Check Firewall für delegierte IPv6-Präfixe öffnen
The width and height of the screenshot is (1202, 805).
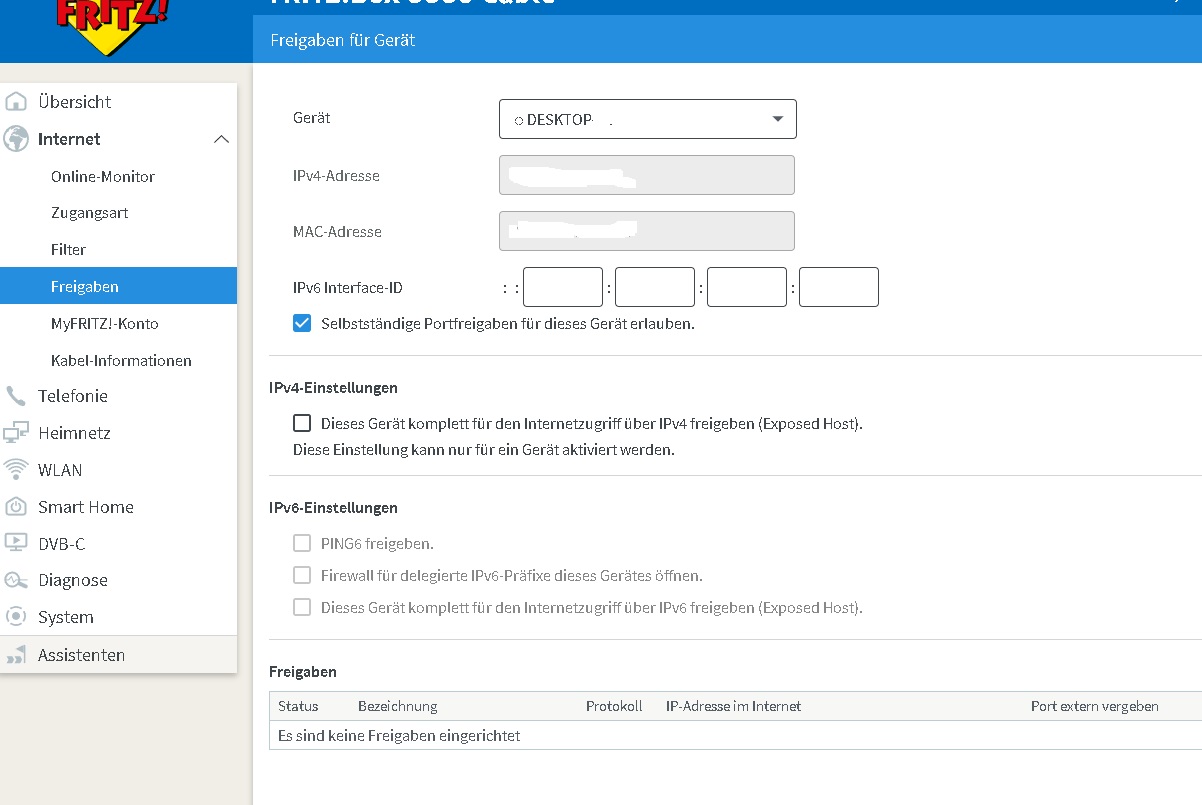(302, 575)
